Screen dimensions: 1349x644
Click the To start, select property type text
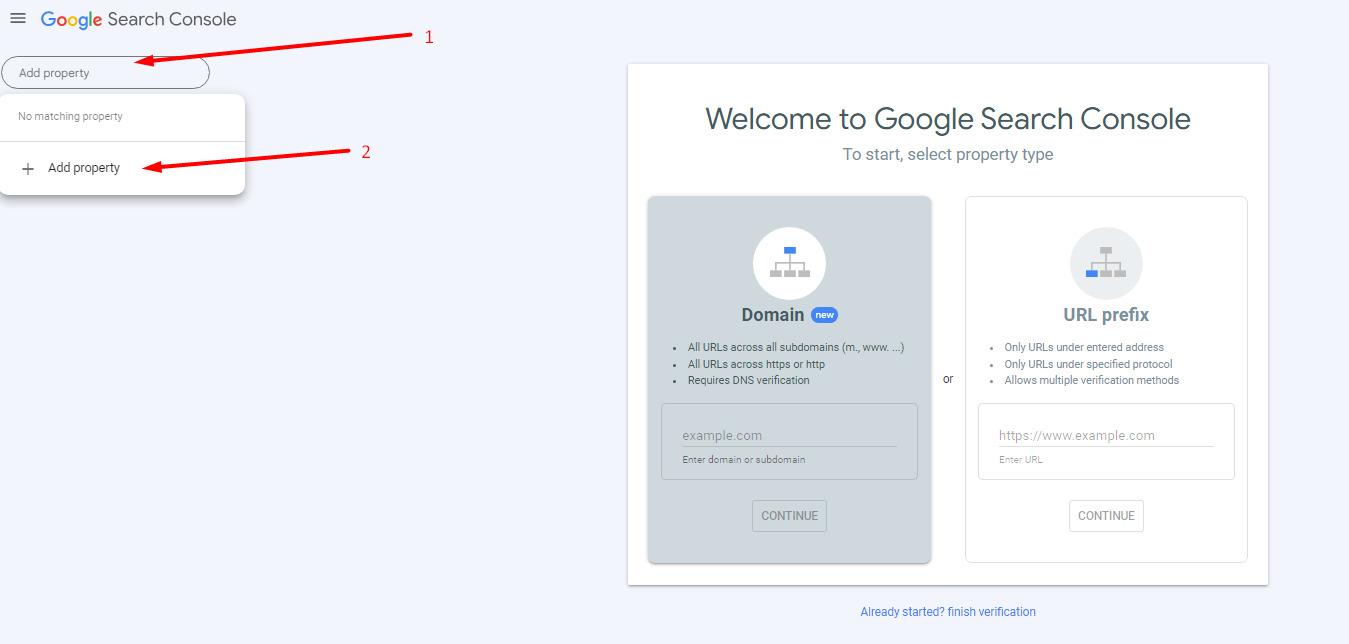pos(948,155)
